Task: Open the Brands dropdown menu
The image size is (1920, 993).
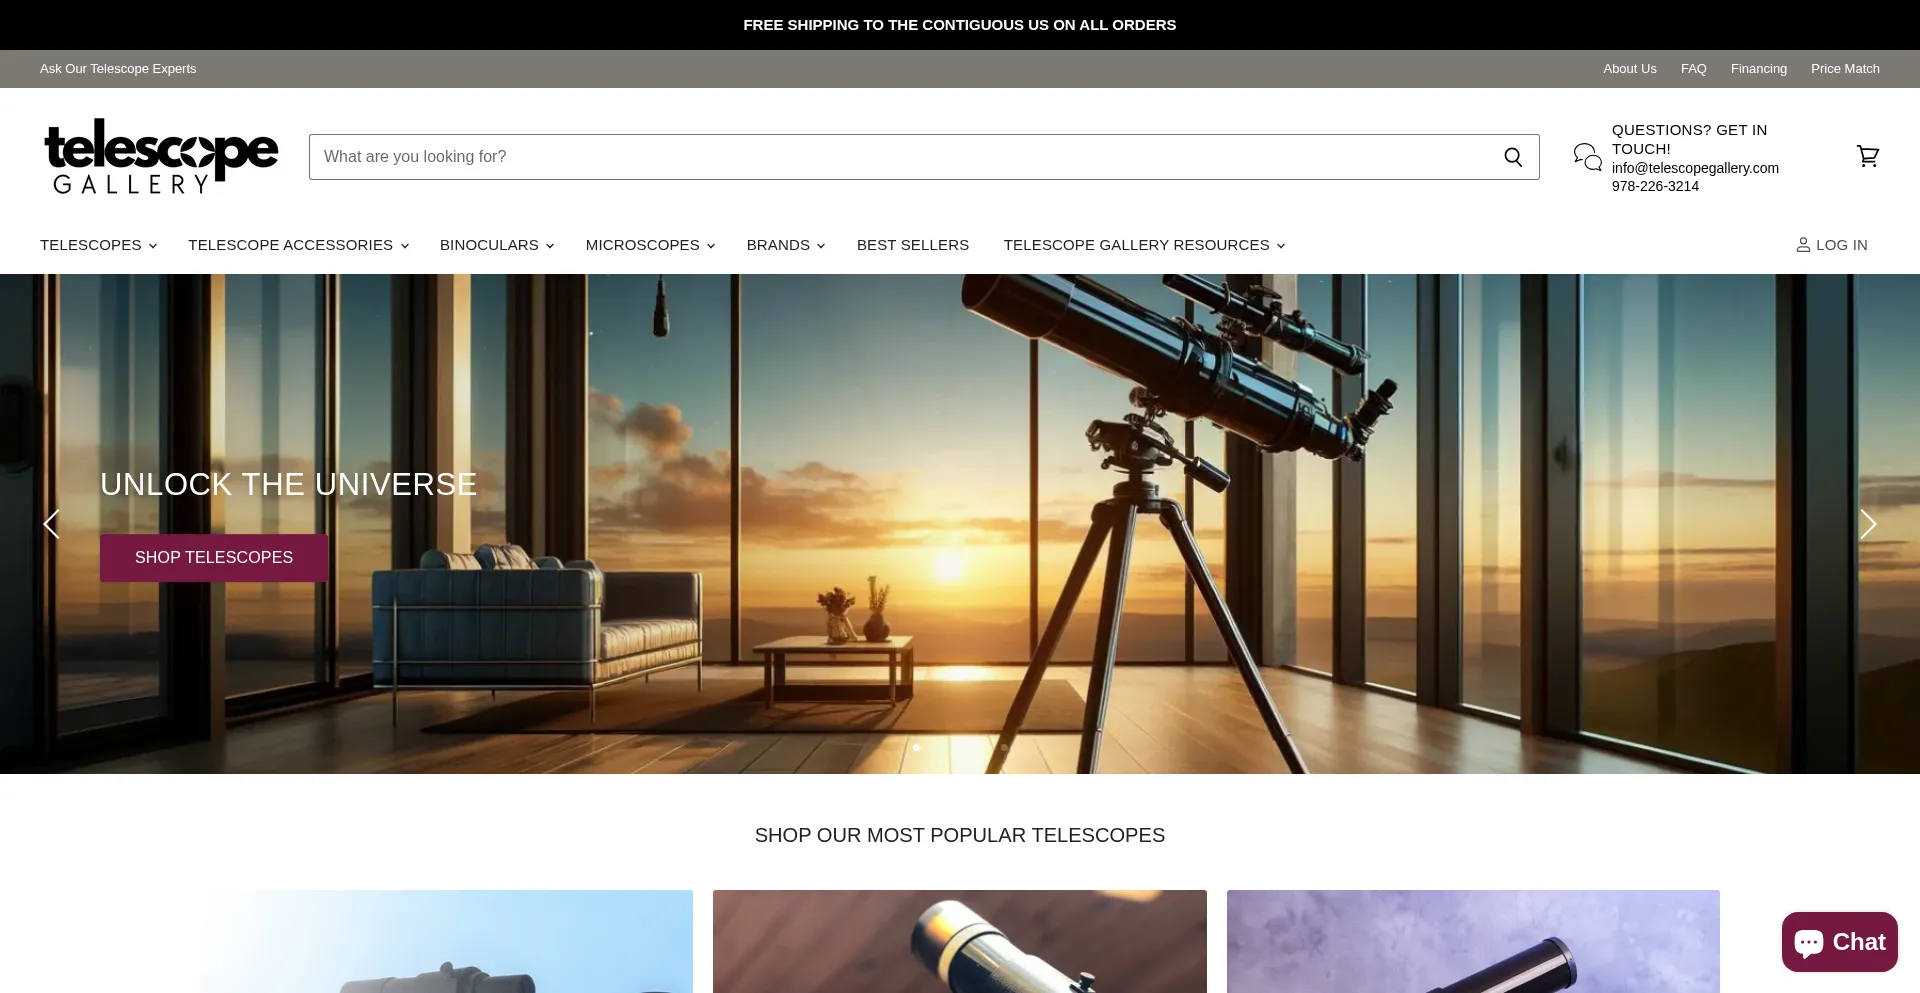Action: pyautogui.click(x=785, y=245)
